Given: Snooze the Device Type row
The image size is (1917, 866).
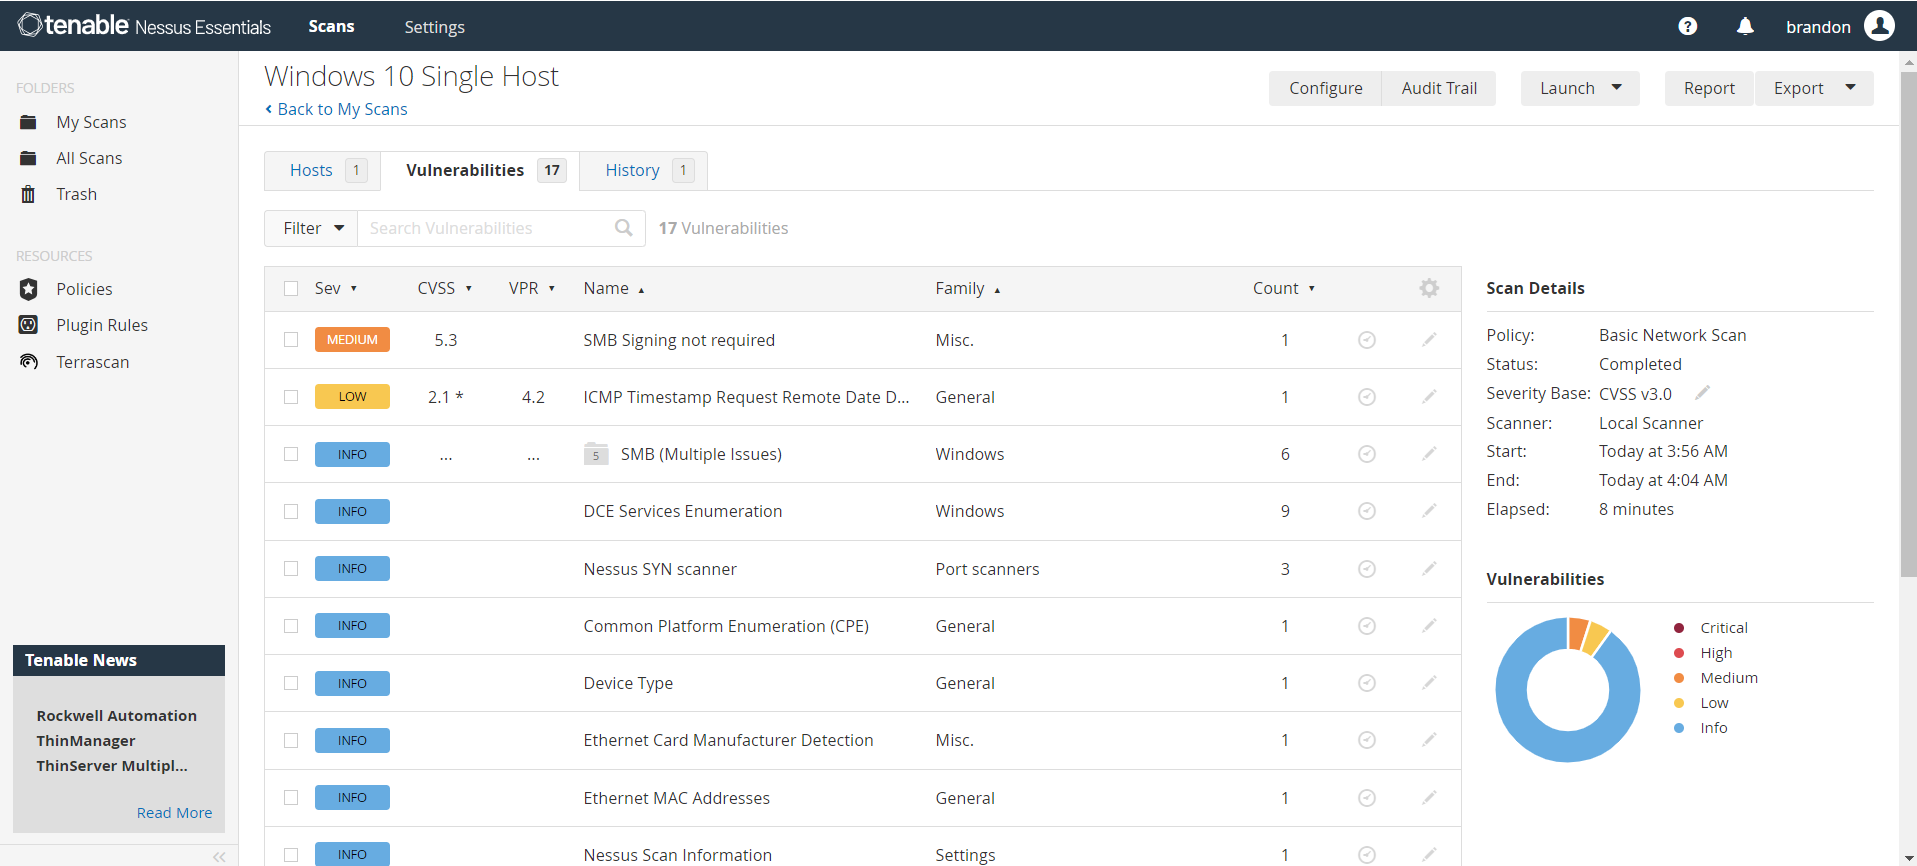Looking at the screenshot, I should (x=1367, y=683).
